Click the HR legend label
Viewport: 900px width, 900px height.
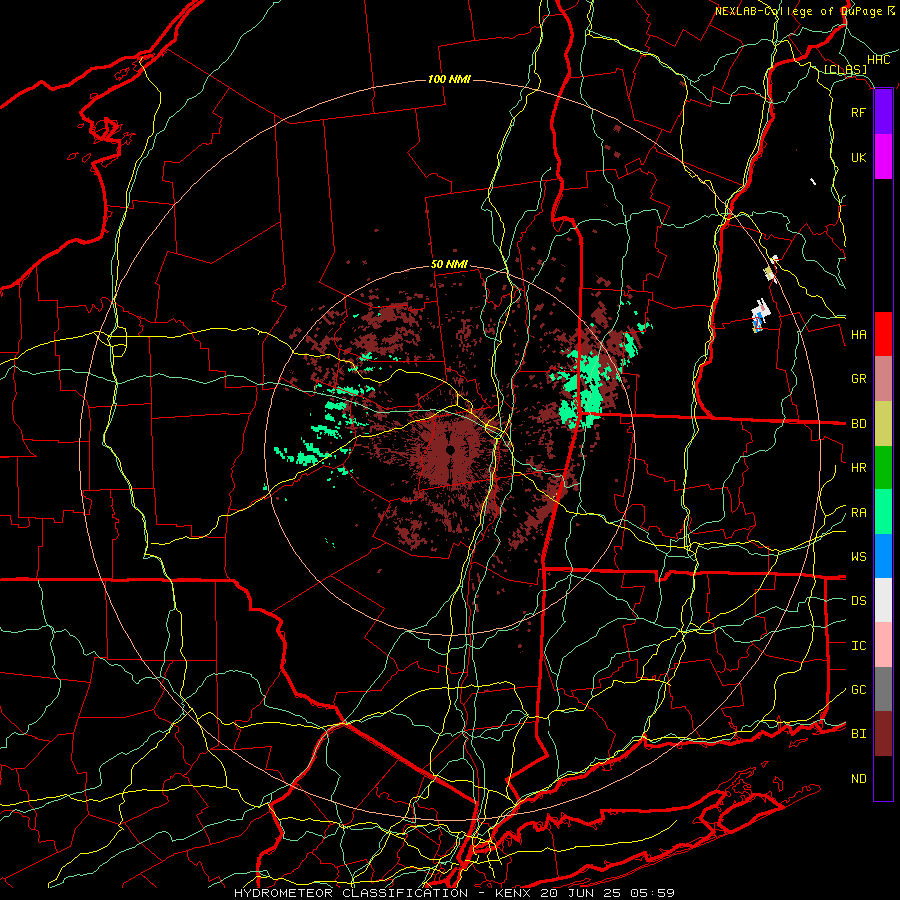pyautogui.click(x=858, y=468)
